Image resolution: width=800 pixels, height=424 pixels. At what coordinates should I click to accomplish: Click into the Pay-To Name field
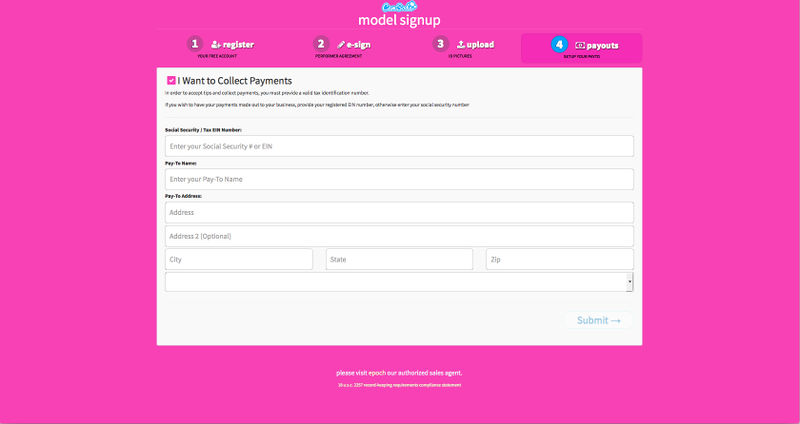pyautogui.click(x=399, y=179)
